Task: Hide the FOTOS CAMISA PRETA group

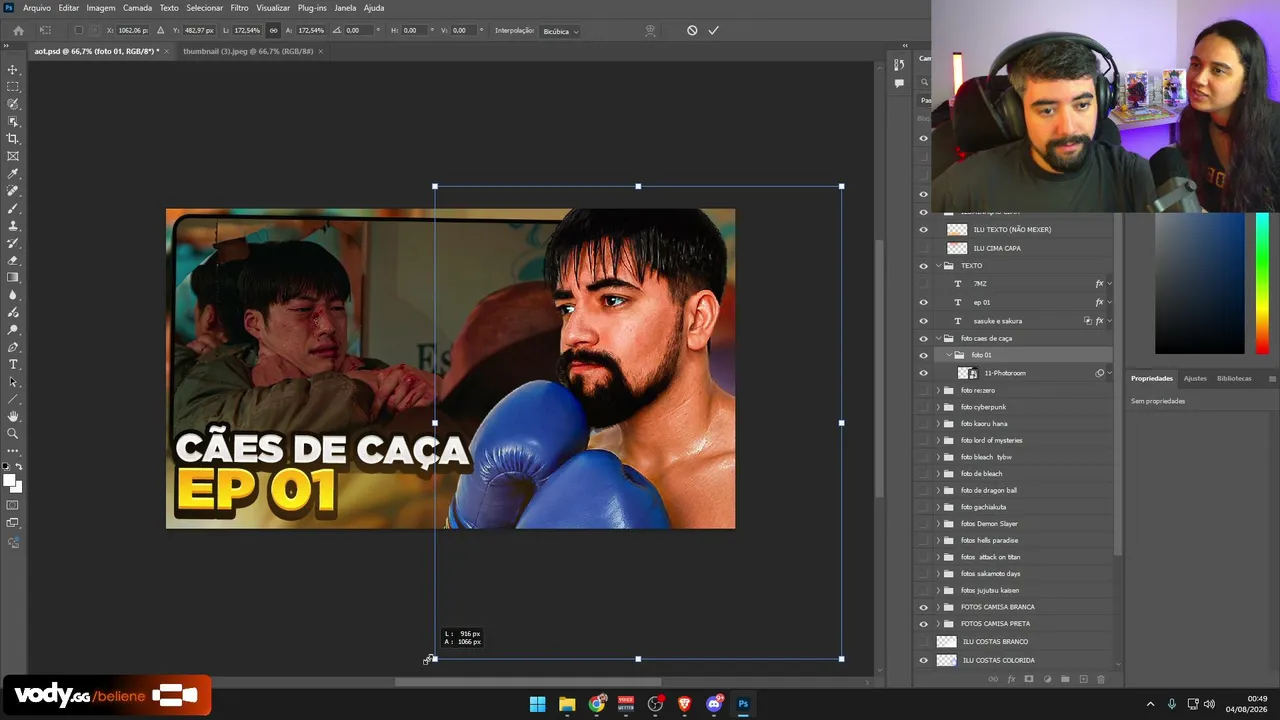Action: [923, 624]
